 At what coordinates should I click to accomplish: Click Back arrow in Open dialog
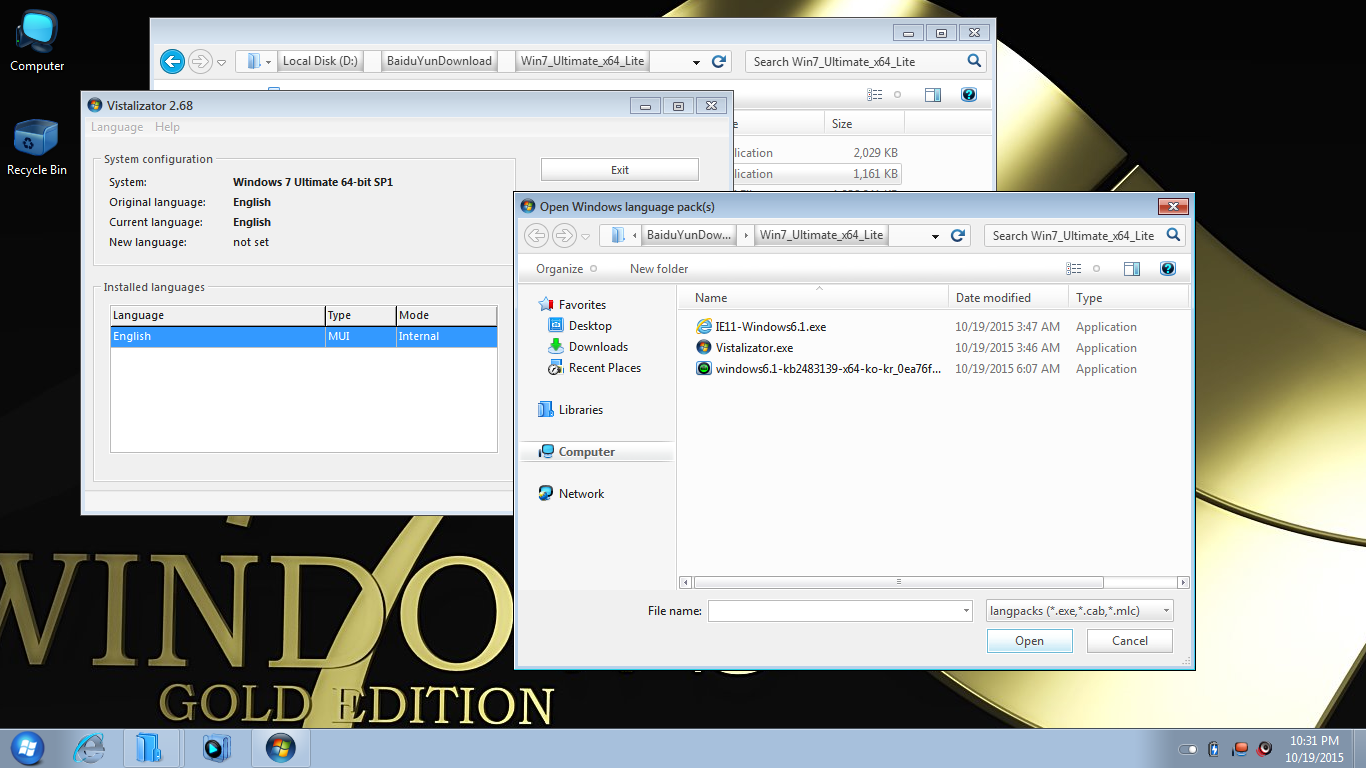pyautogui.click(x=537, y=235)
